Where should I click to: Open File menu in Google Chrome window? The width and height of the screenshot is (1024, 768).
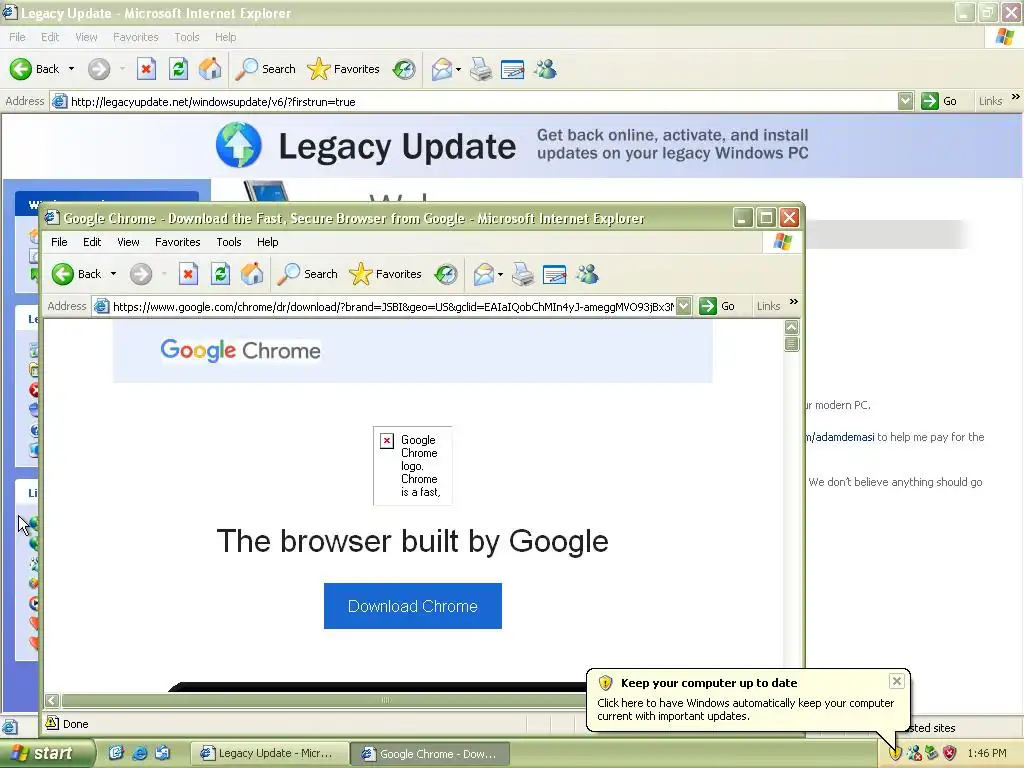(59, 242)
